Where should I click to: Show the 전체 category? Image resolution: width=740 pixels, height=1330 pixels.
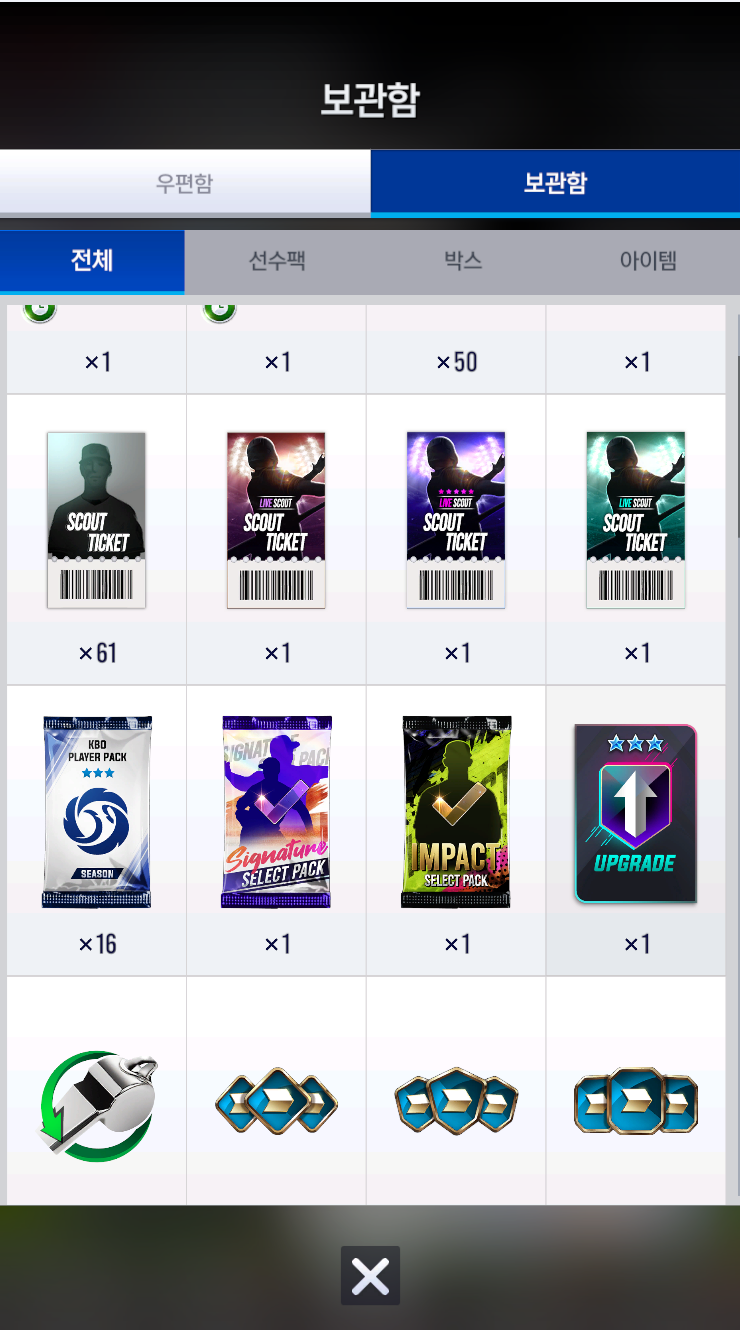tap(92, 261)
